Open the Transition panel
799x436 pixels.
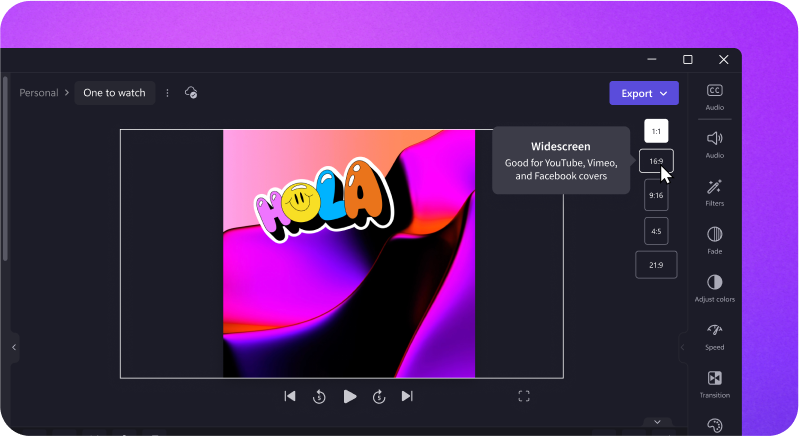(714, 379)
